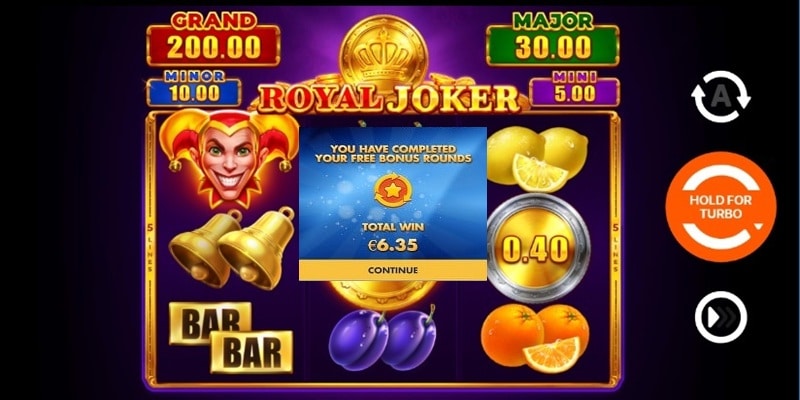Click the Total Win €6.35 amount
The width and height of the screenshot is (800, 400).
coord(392,245)
